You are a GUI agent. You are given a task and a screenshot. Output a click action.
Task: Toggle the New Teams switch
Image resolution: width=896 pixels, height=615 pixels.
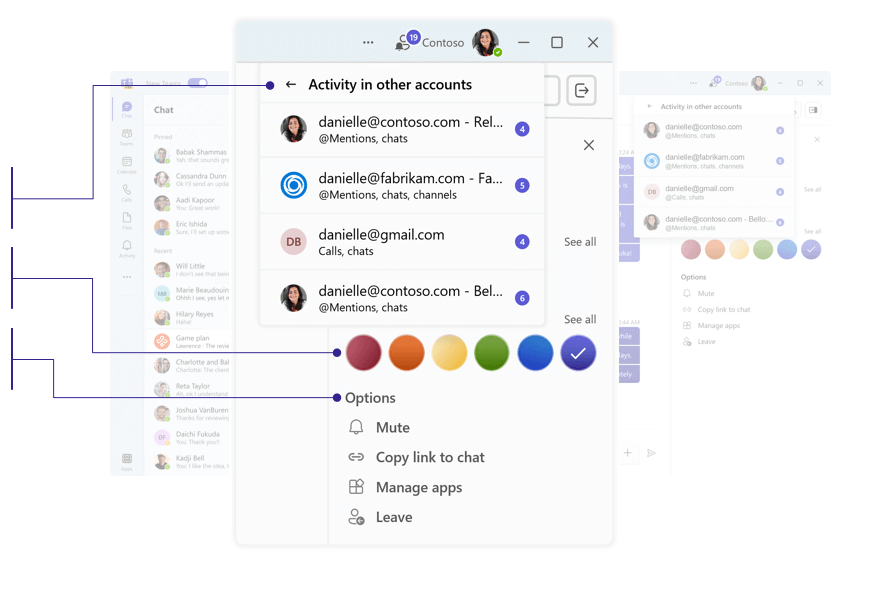point(197,83)
